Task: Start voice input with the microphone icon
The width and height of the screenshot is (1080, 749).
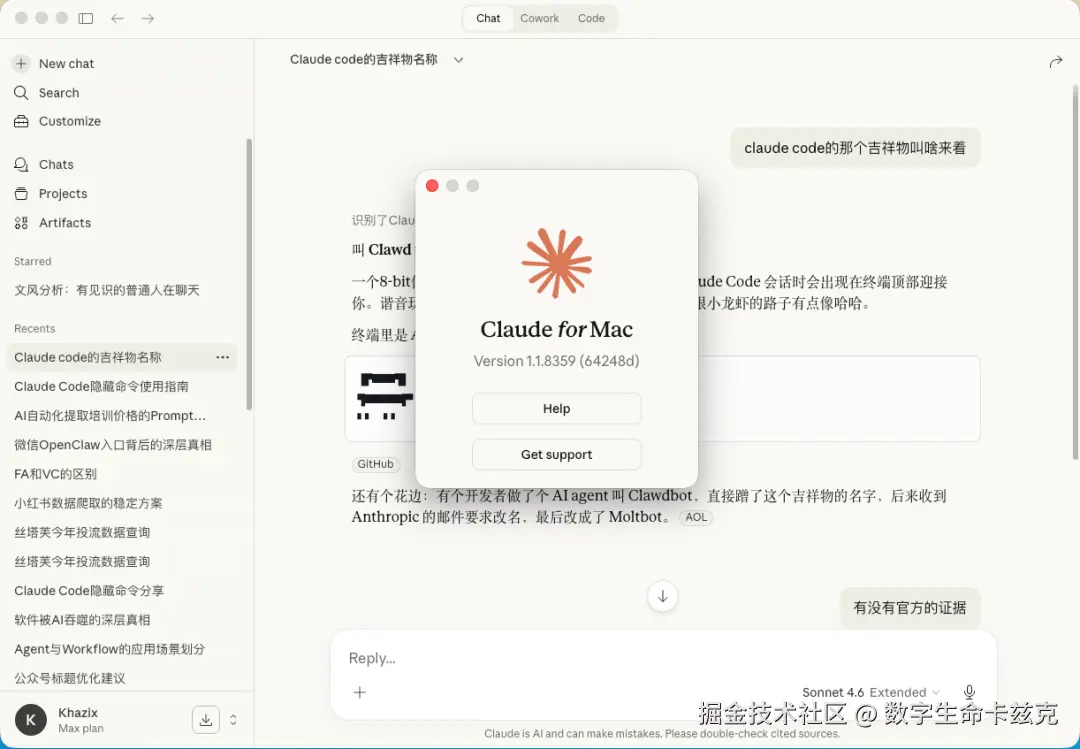Action: (969, 692)
